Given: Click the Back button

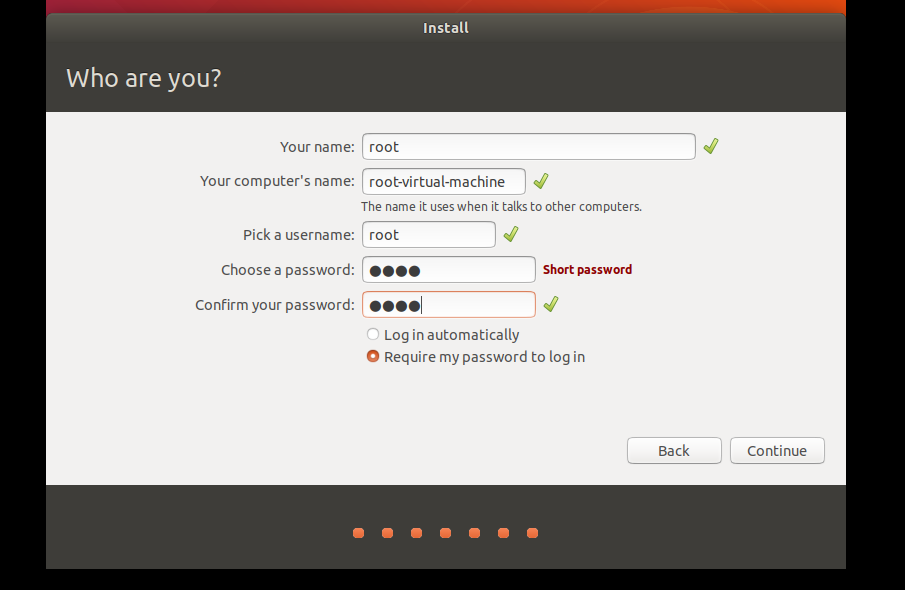Looking at the screenshot, I should (x=674, y=450).
